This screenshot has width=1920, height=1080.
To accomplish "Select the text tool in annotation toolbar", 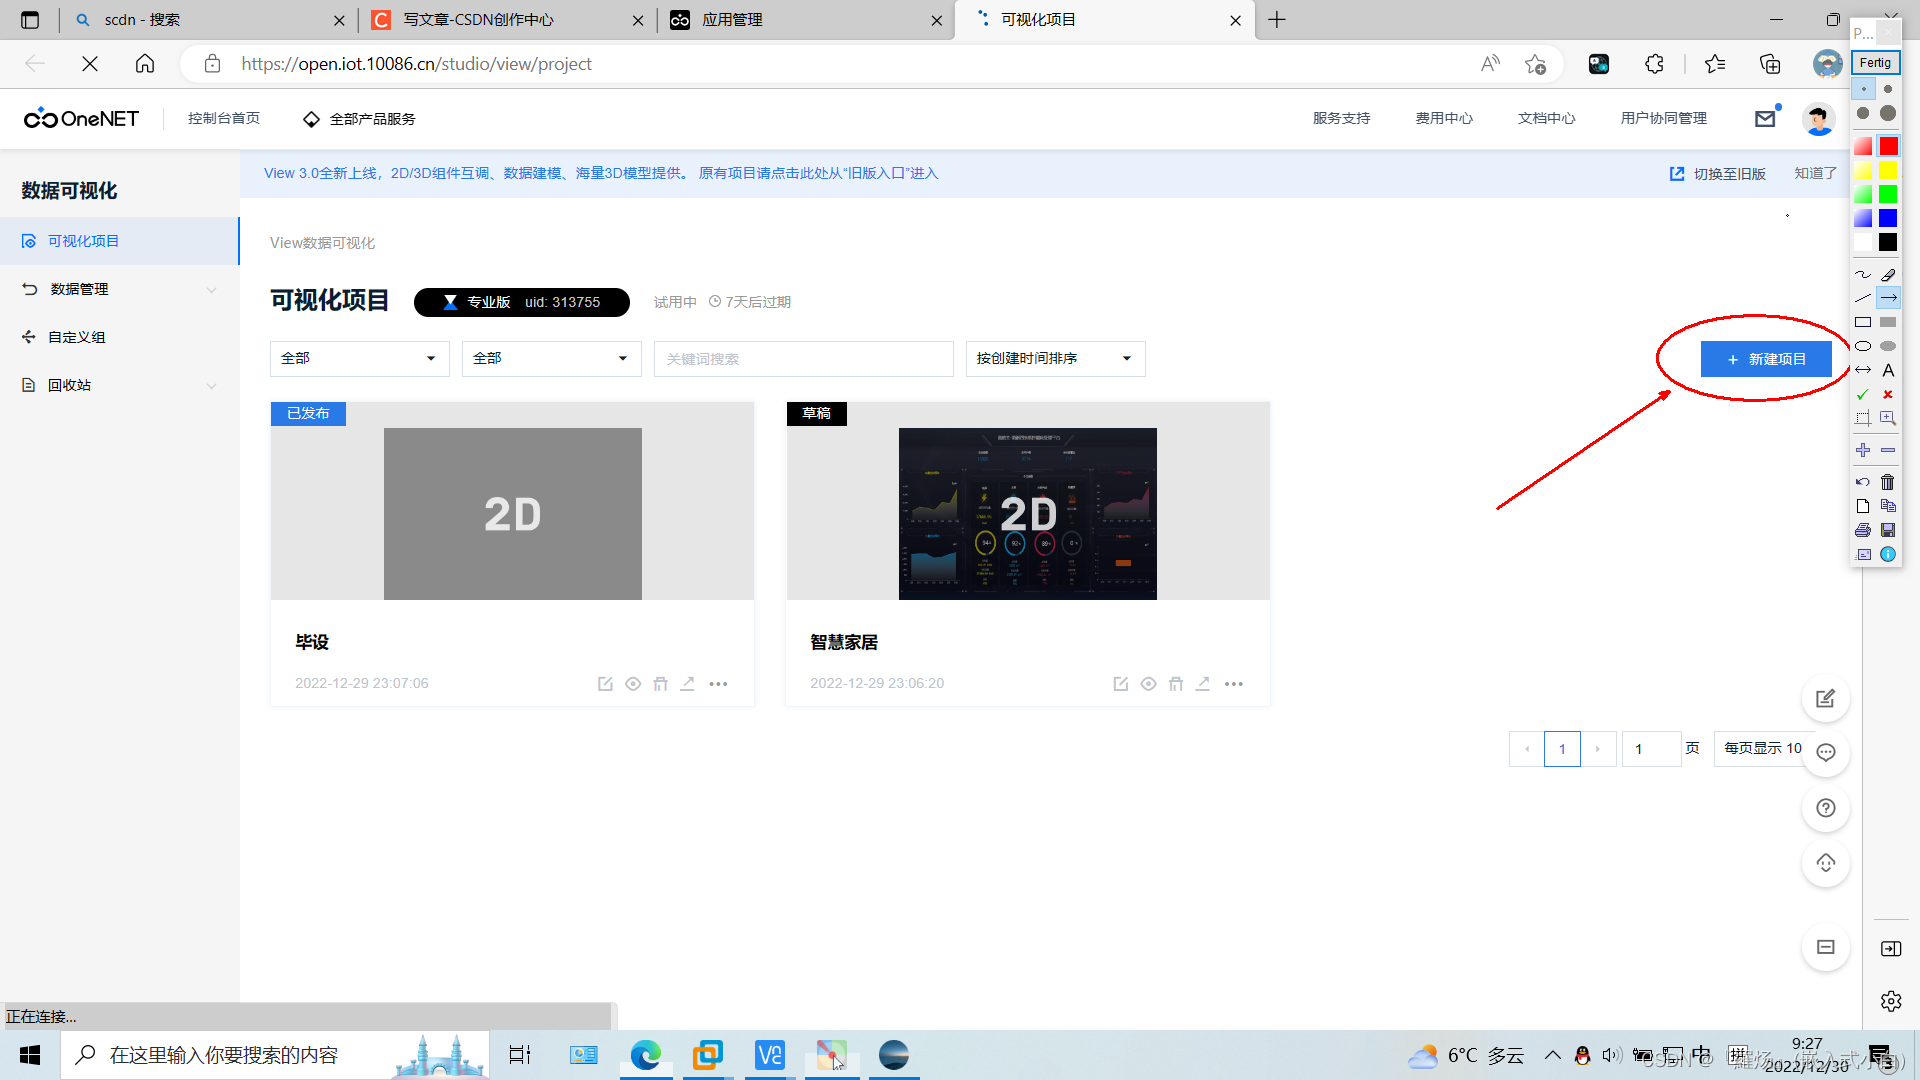I will pos(1888,370).
